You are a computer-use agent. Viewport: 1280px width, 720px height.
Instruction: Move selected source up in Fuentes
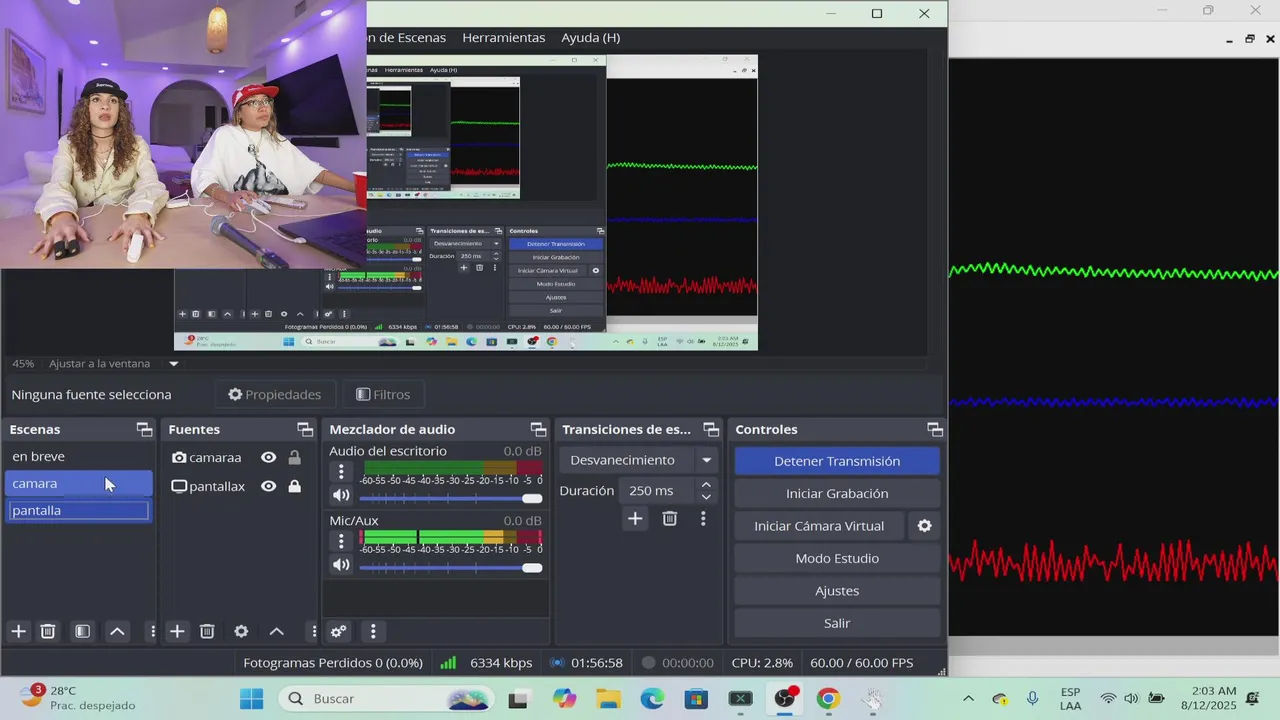(x=276, y=631)
